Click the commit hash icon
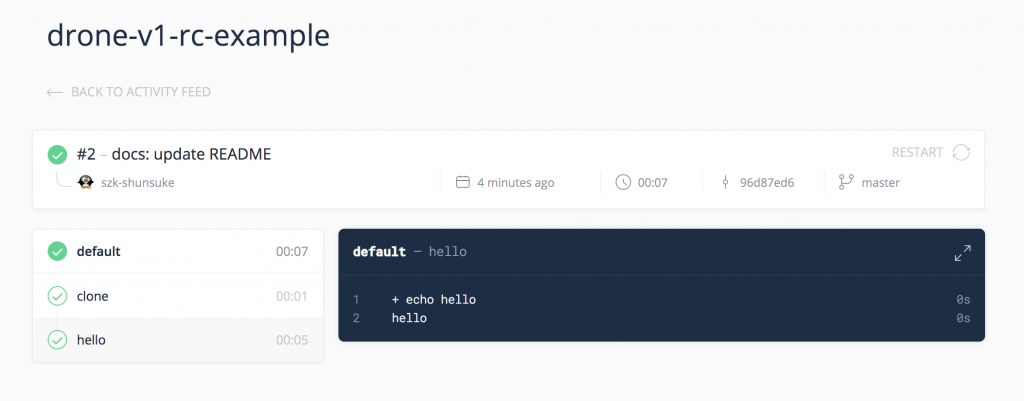 [724, 183]
